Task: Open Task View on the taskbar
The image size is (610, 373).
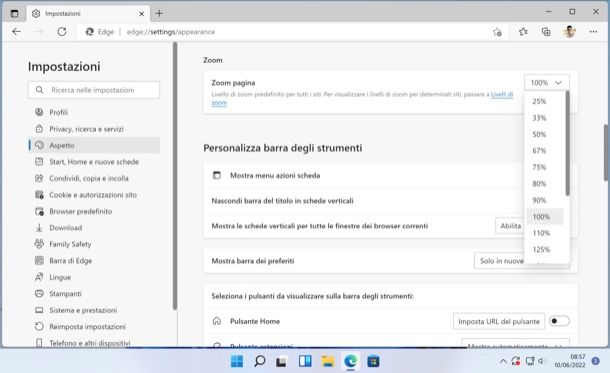Action: coord(282,361)
